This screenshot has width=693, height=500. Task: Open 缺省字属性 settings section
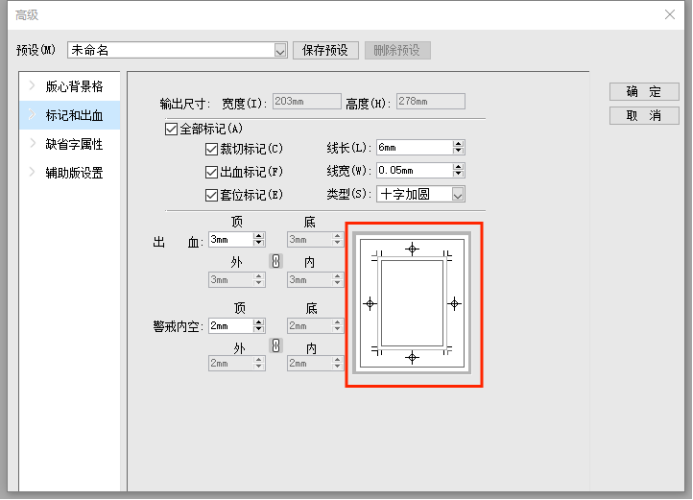point(74,144)
